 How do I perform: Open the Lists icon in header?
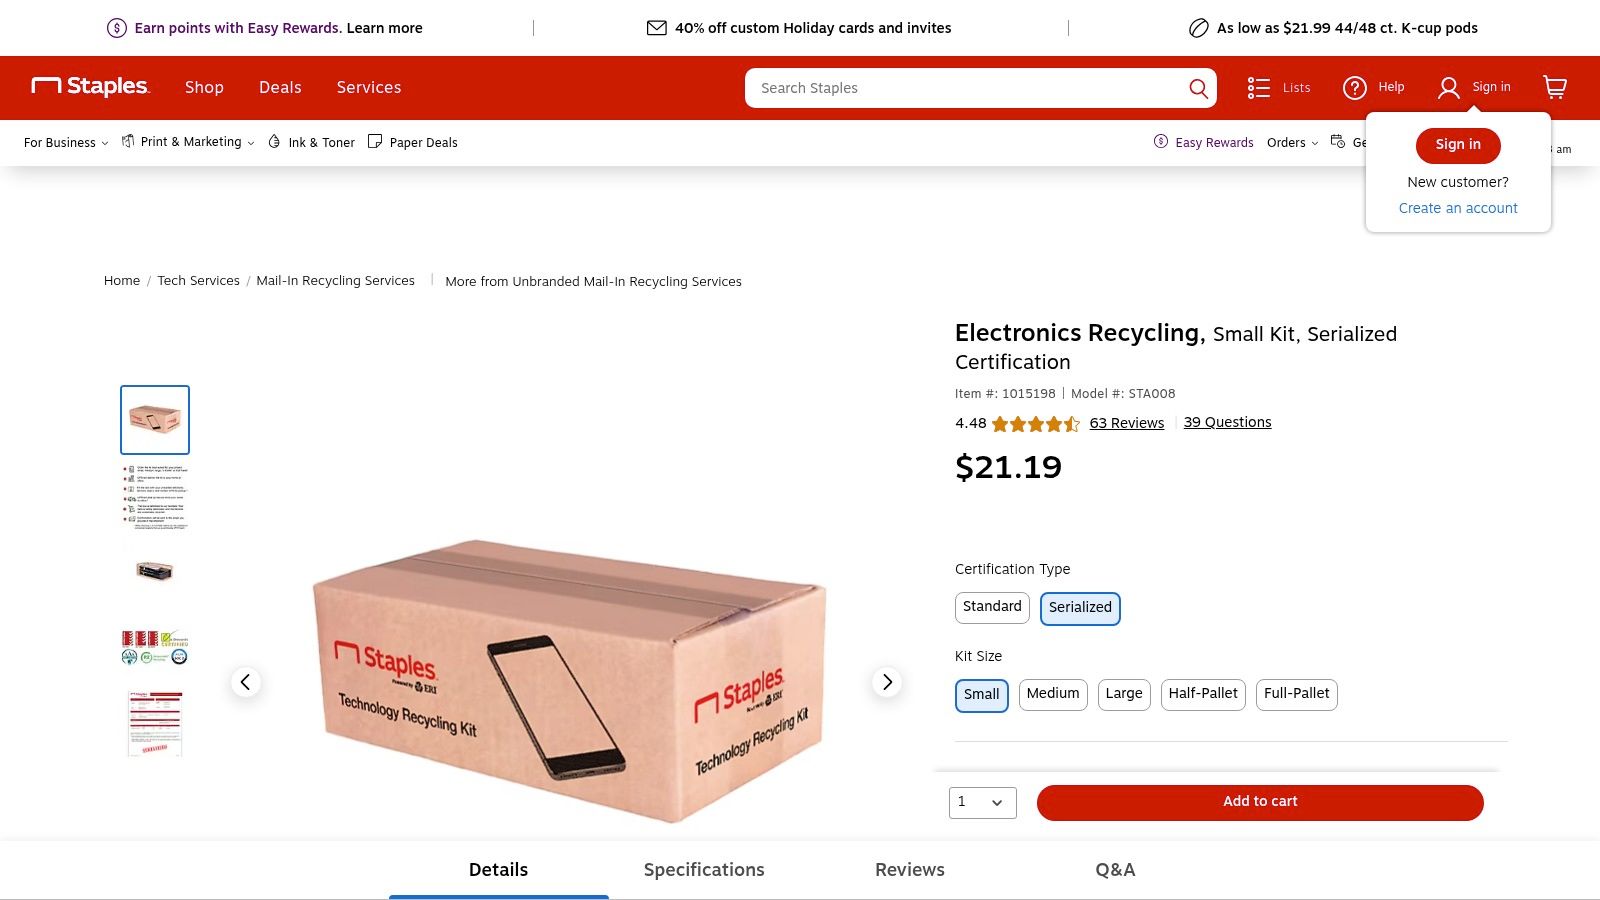[x=1259, y=88]
